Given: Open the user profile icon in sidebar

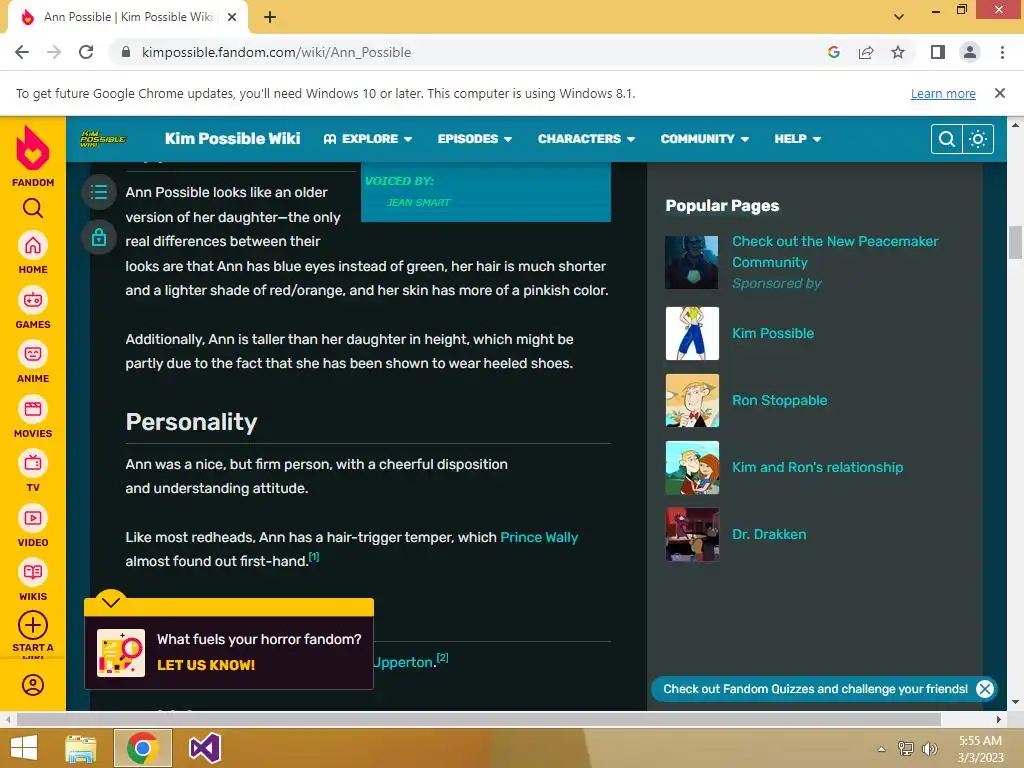Looking at the screenshot, I should point(33,685).
